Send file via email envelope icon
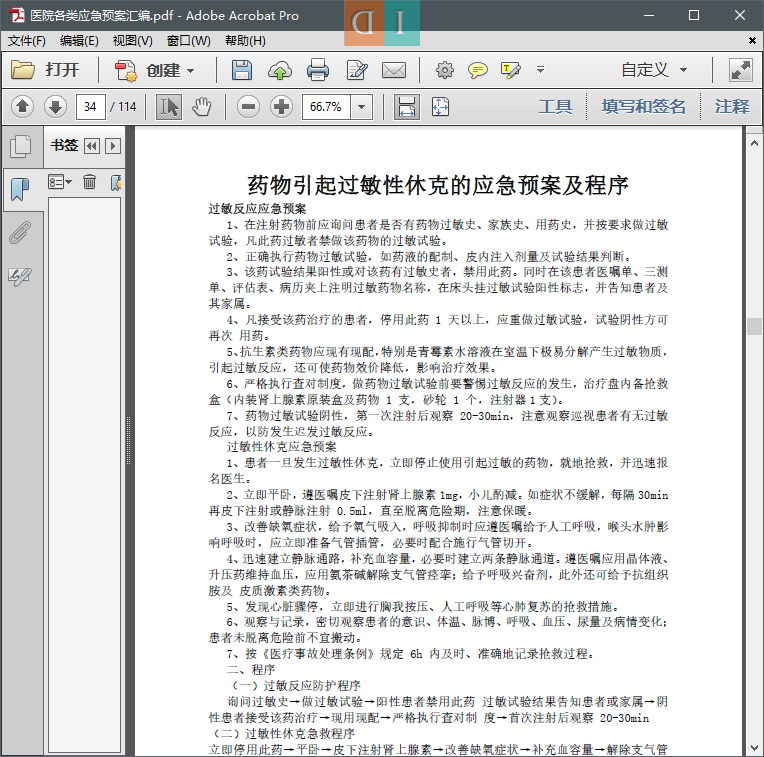Viewport: 764px width, 757px height. pyautogui.click(x=394, y=71)
